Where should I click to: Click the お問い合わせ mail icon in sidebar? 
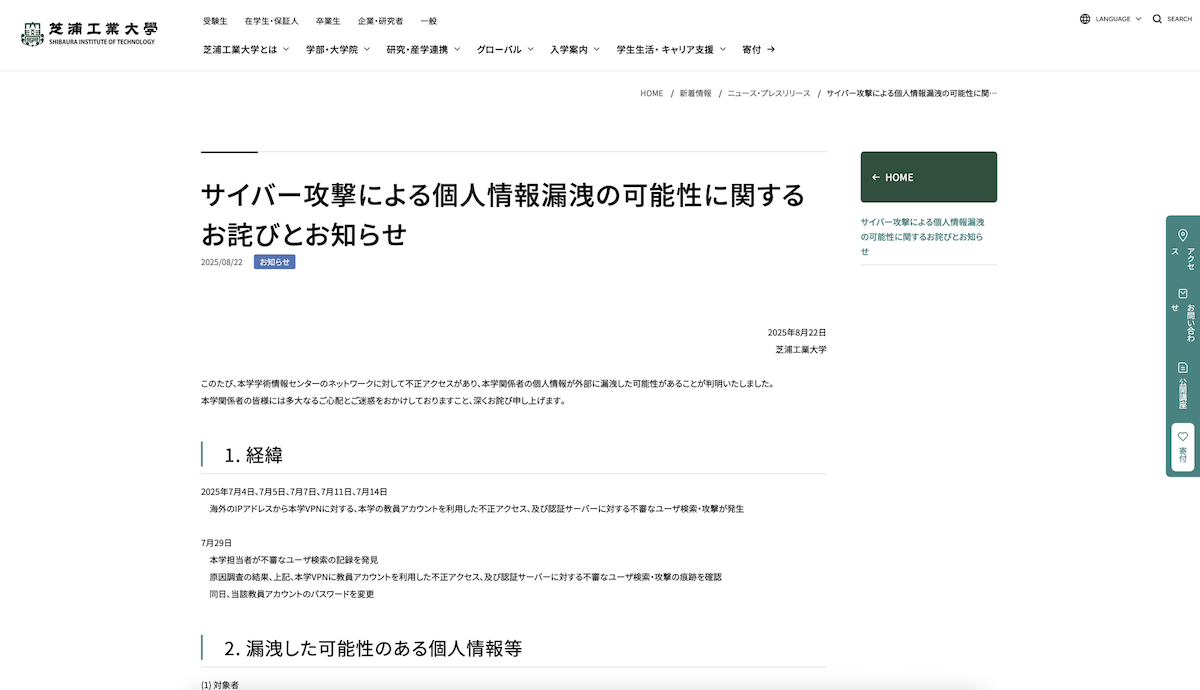tap(1183, 293)
